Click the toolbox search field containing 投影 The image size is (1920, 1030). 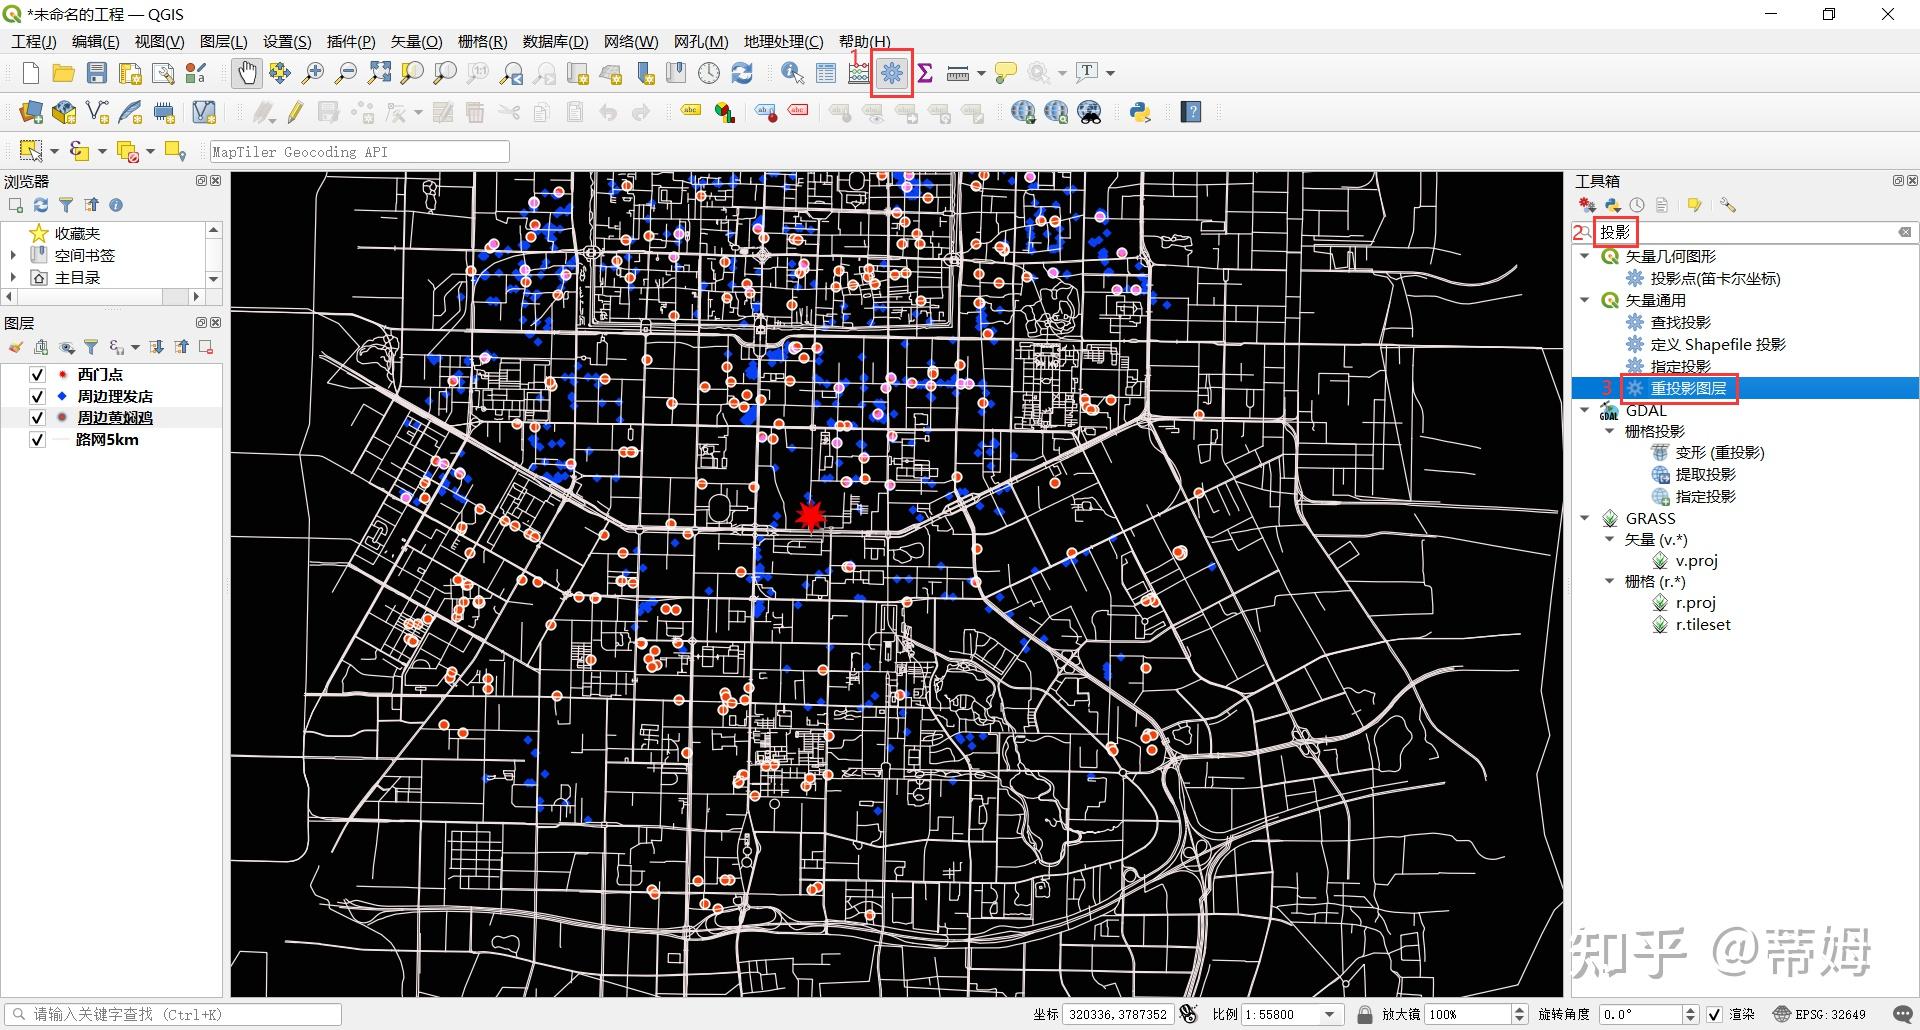click(1744, 232)
